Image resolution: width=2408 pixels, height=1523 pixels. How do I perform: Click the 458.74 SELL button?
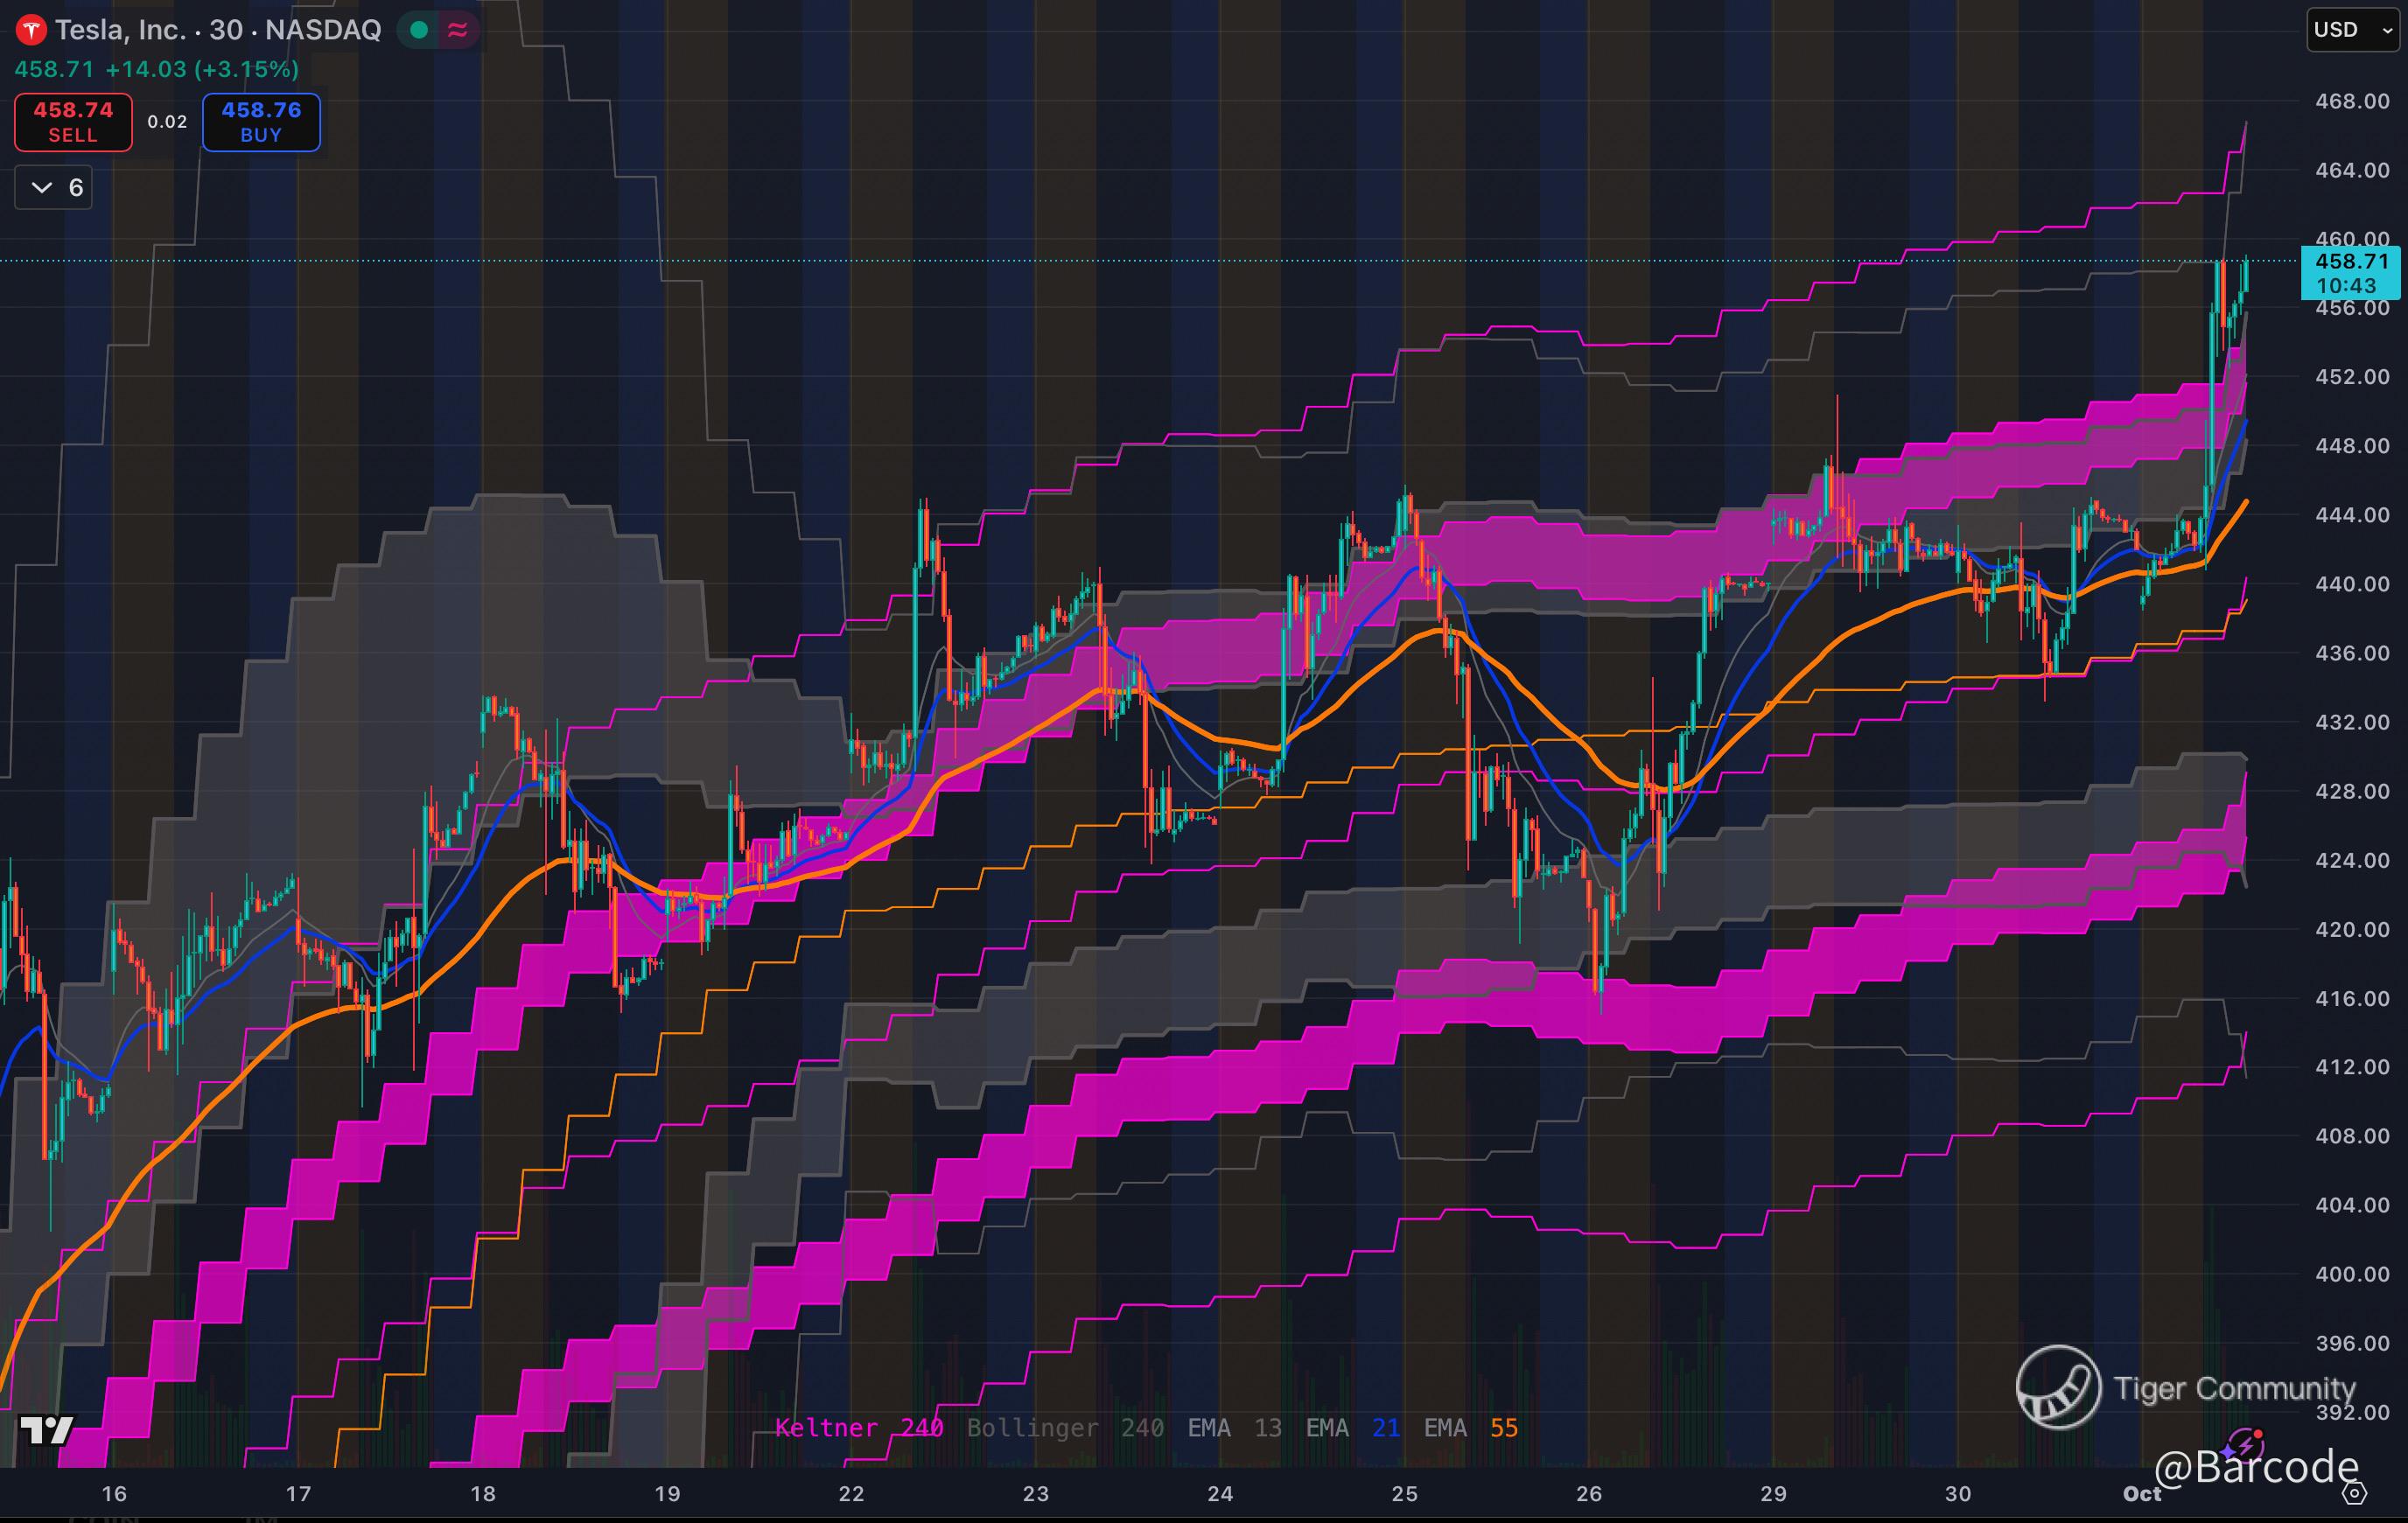tap(73, 122)
